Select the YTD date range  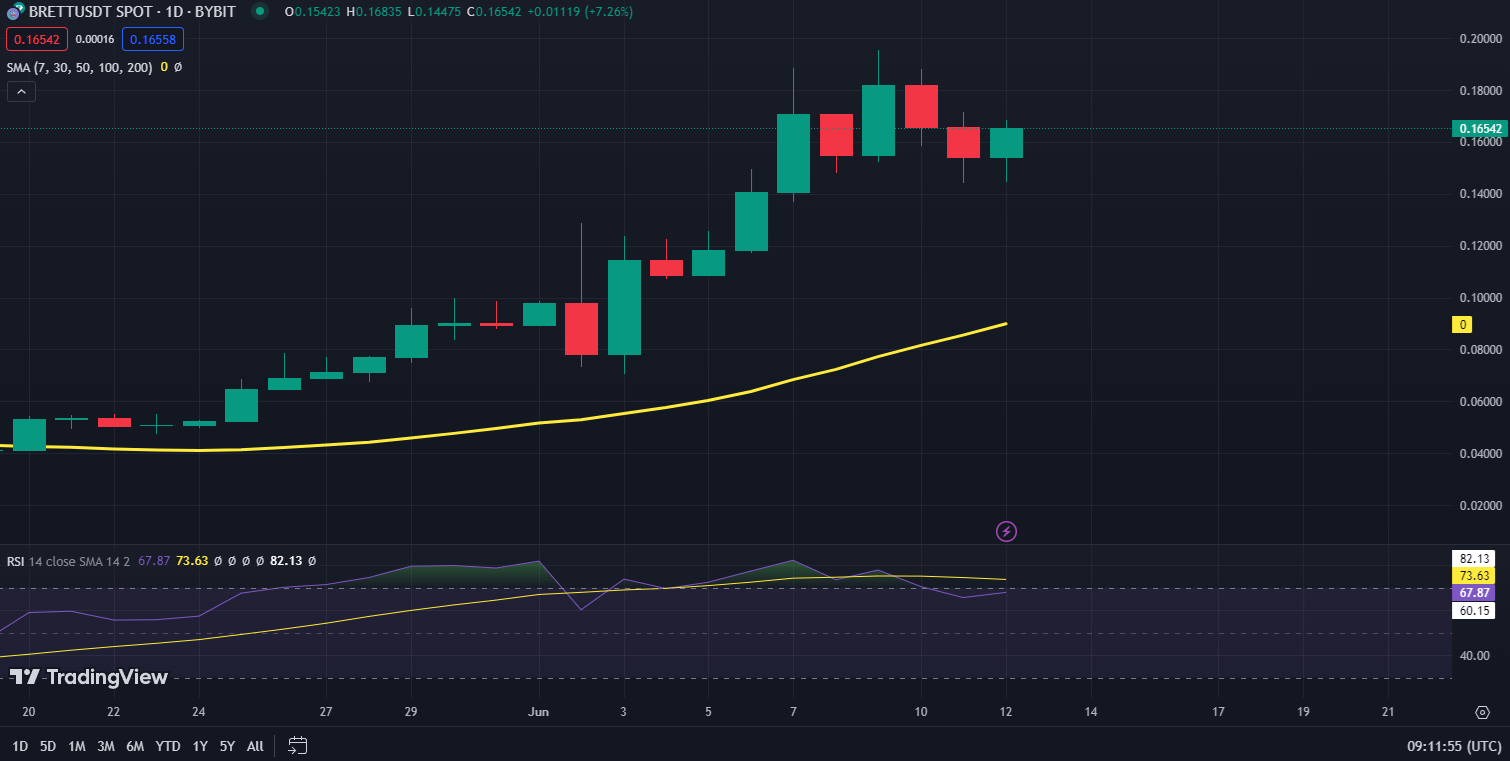[x=168, y=745]
